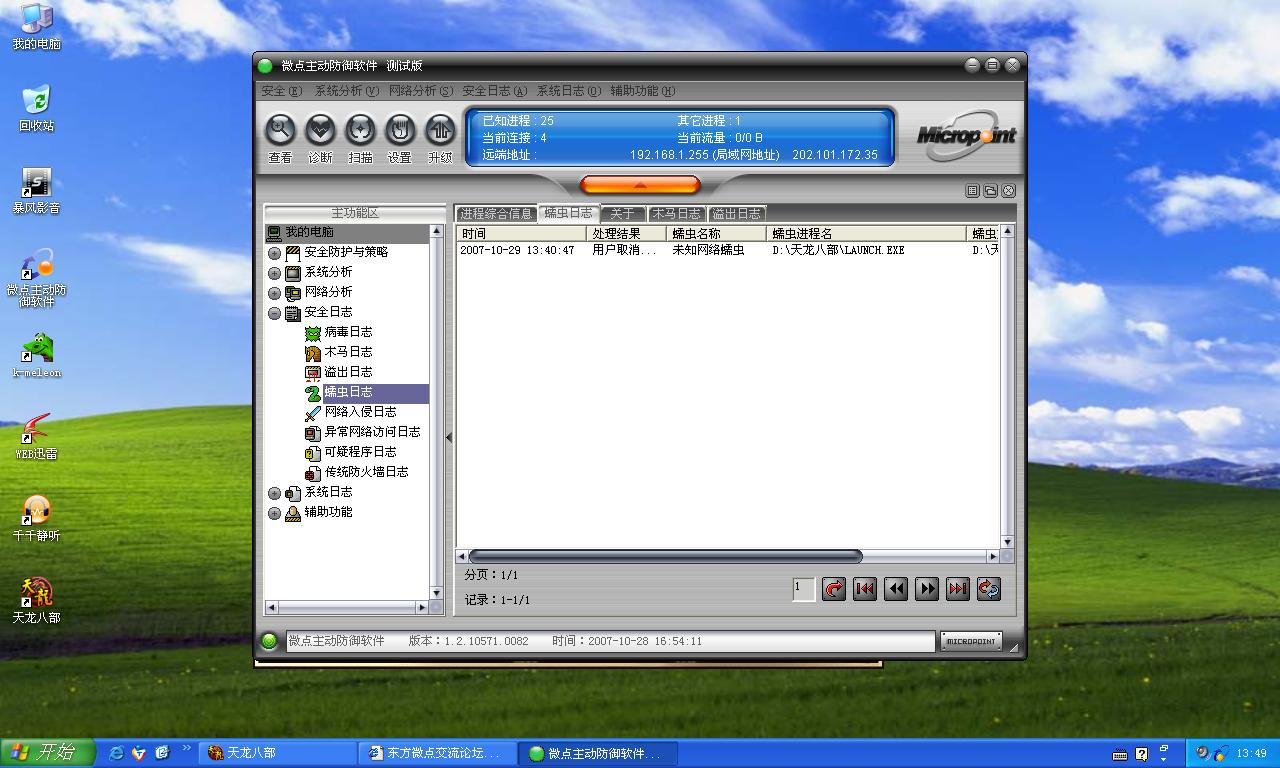Click the refresh records button

(989, 589)
